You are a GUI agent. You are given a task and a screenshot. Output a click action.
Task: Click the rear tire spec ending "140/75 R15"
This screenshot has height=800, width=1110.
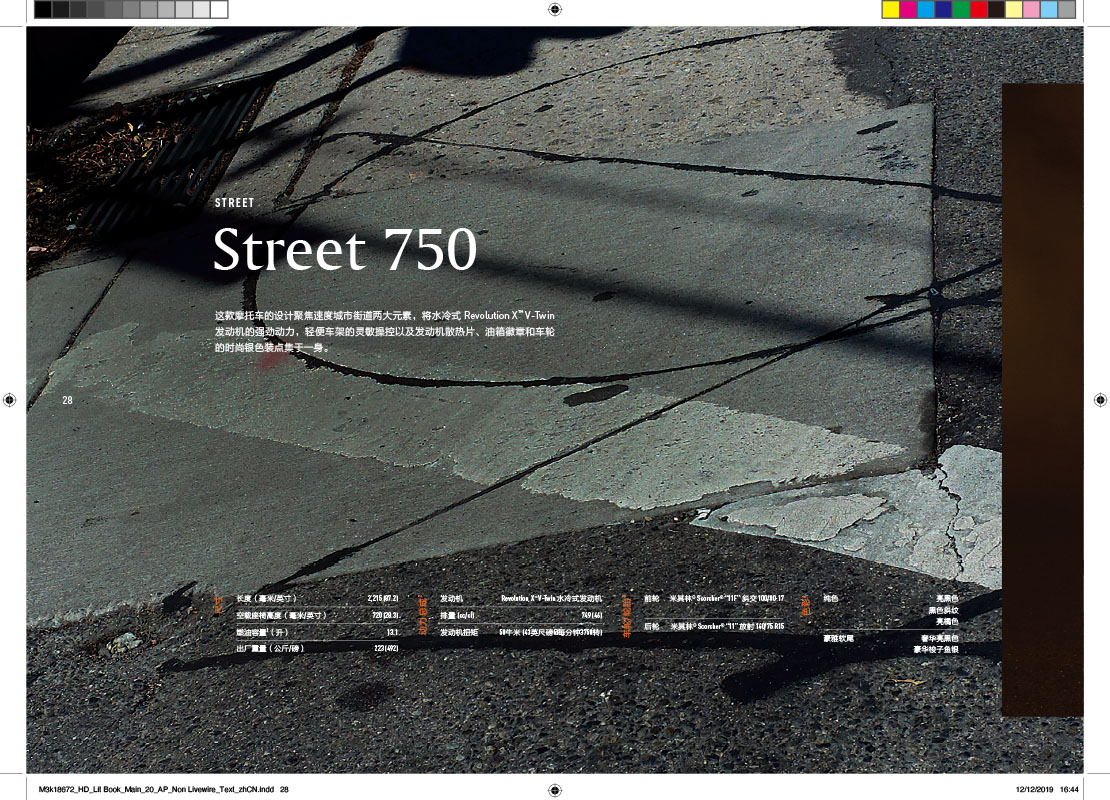pos(727,627)
